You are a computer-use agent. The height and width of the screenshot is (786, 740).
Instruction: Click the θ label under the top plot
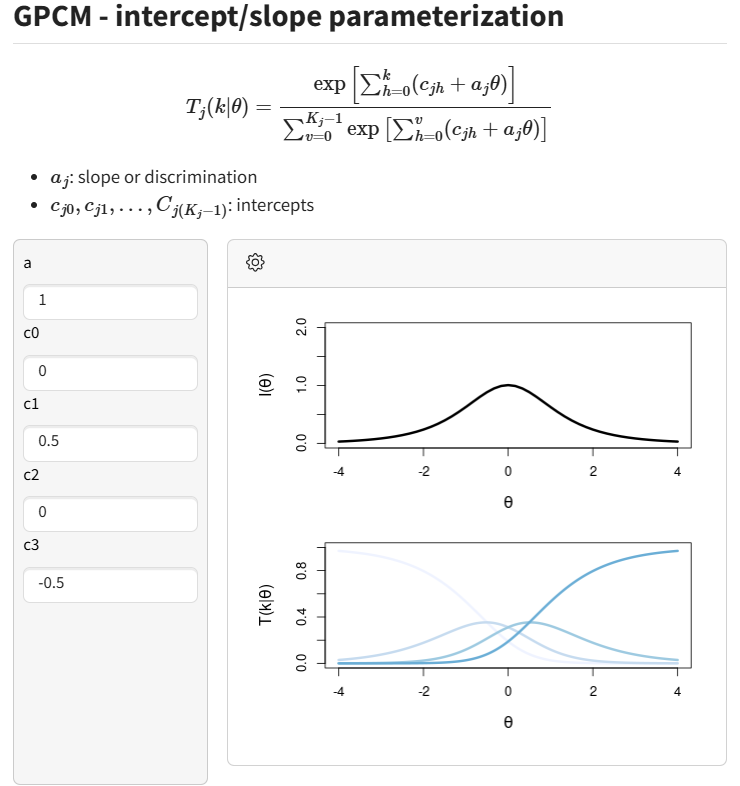508,502
